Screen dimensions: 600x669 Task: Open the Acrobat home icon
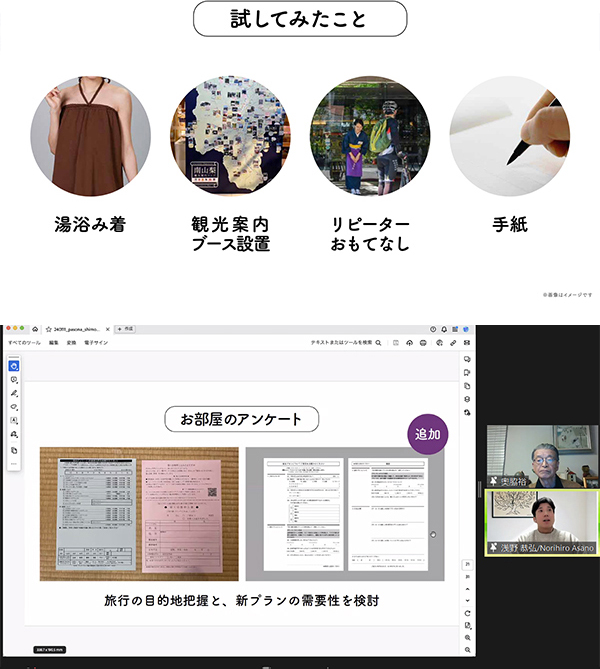35,329
